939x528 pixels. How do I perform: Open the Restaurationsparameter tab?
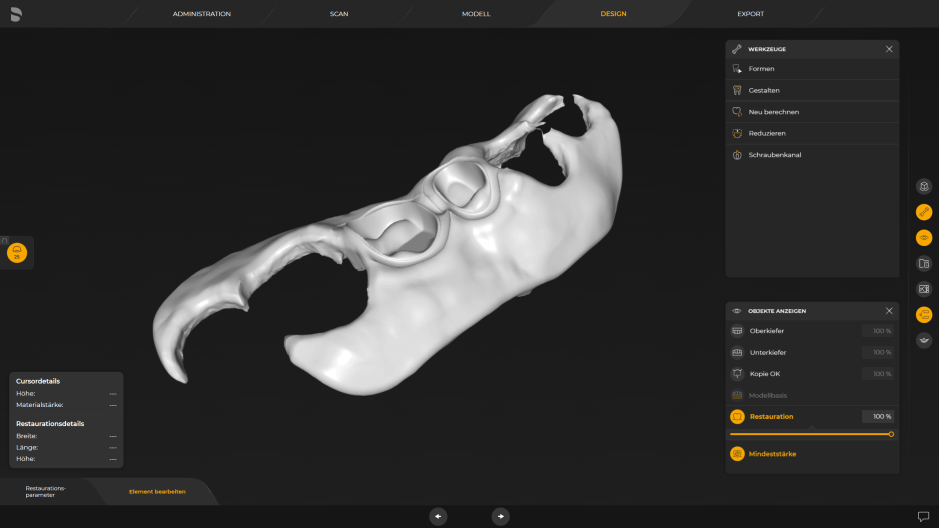[x=45, y=491]
